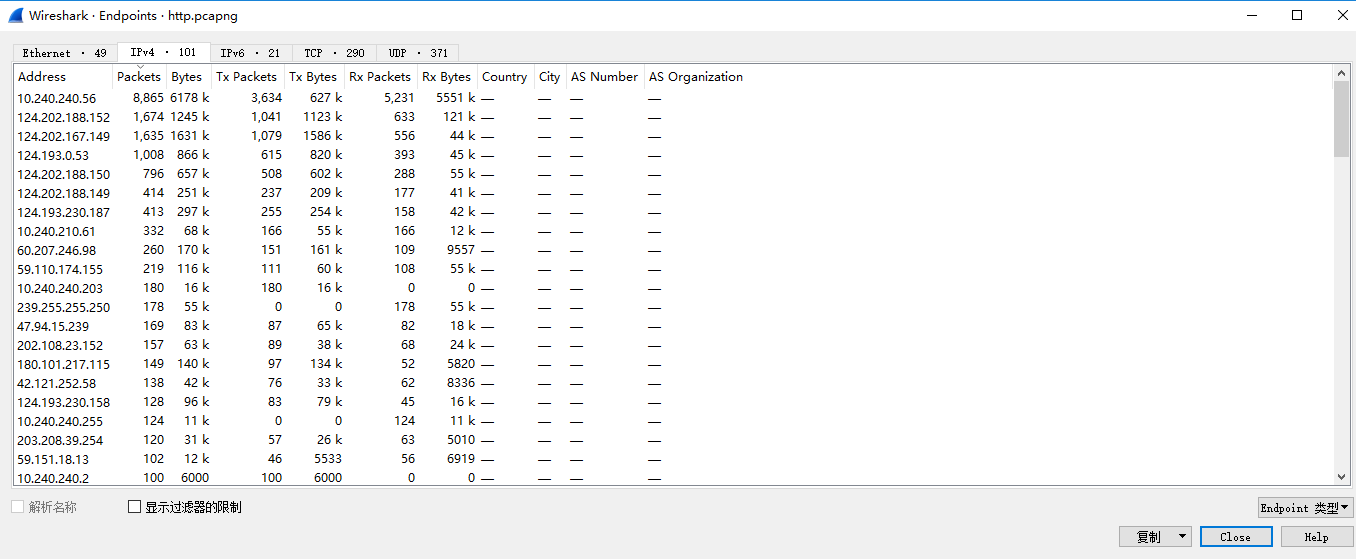The height and width of the screenshot is (559, 1356).
Task: Switch to the Ethernet tab
Action: 64,53
